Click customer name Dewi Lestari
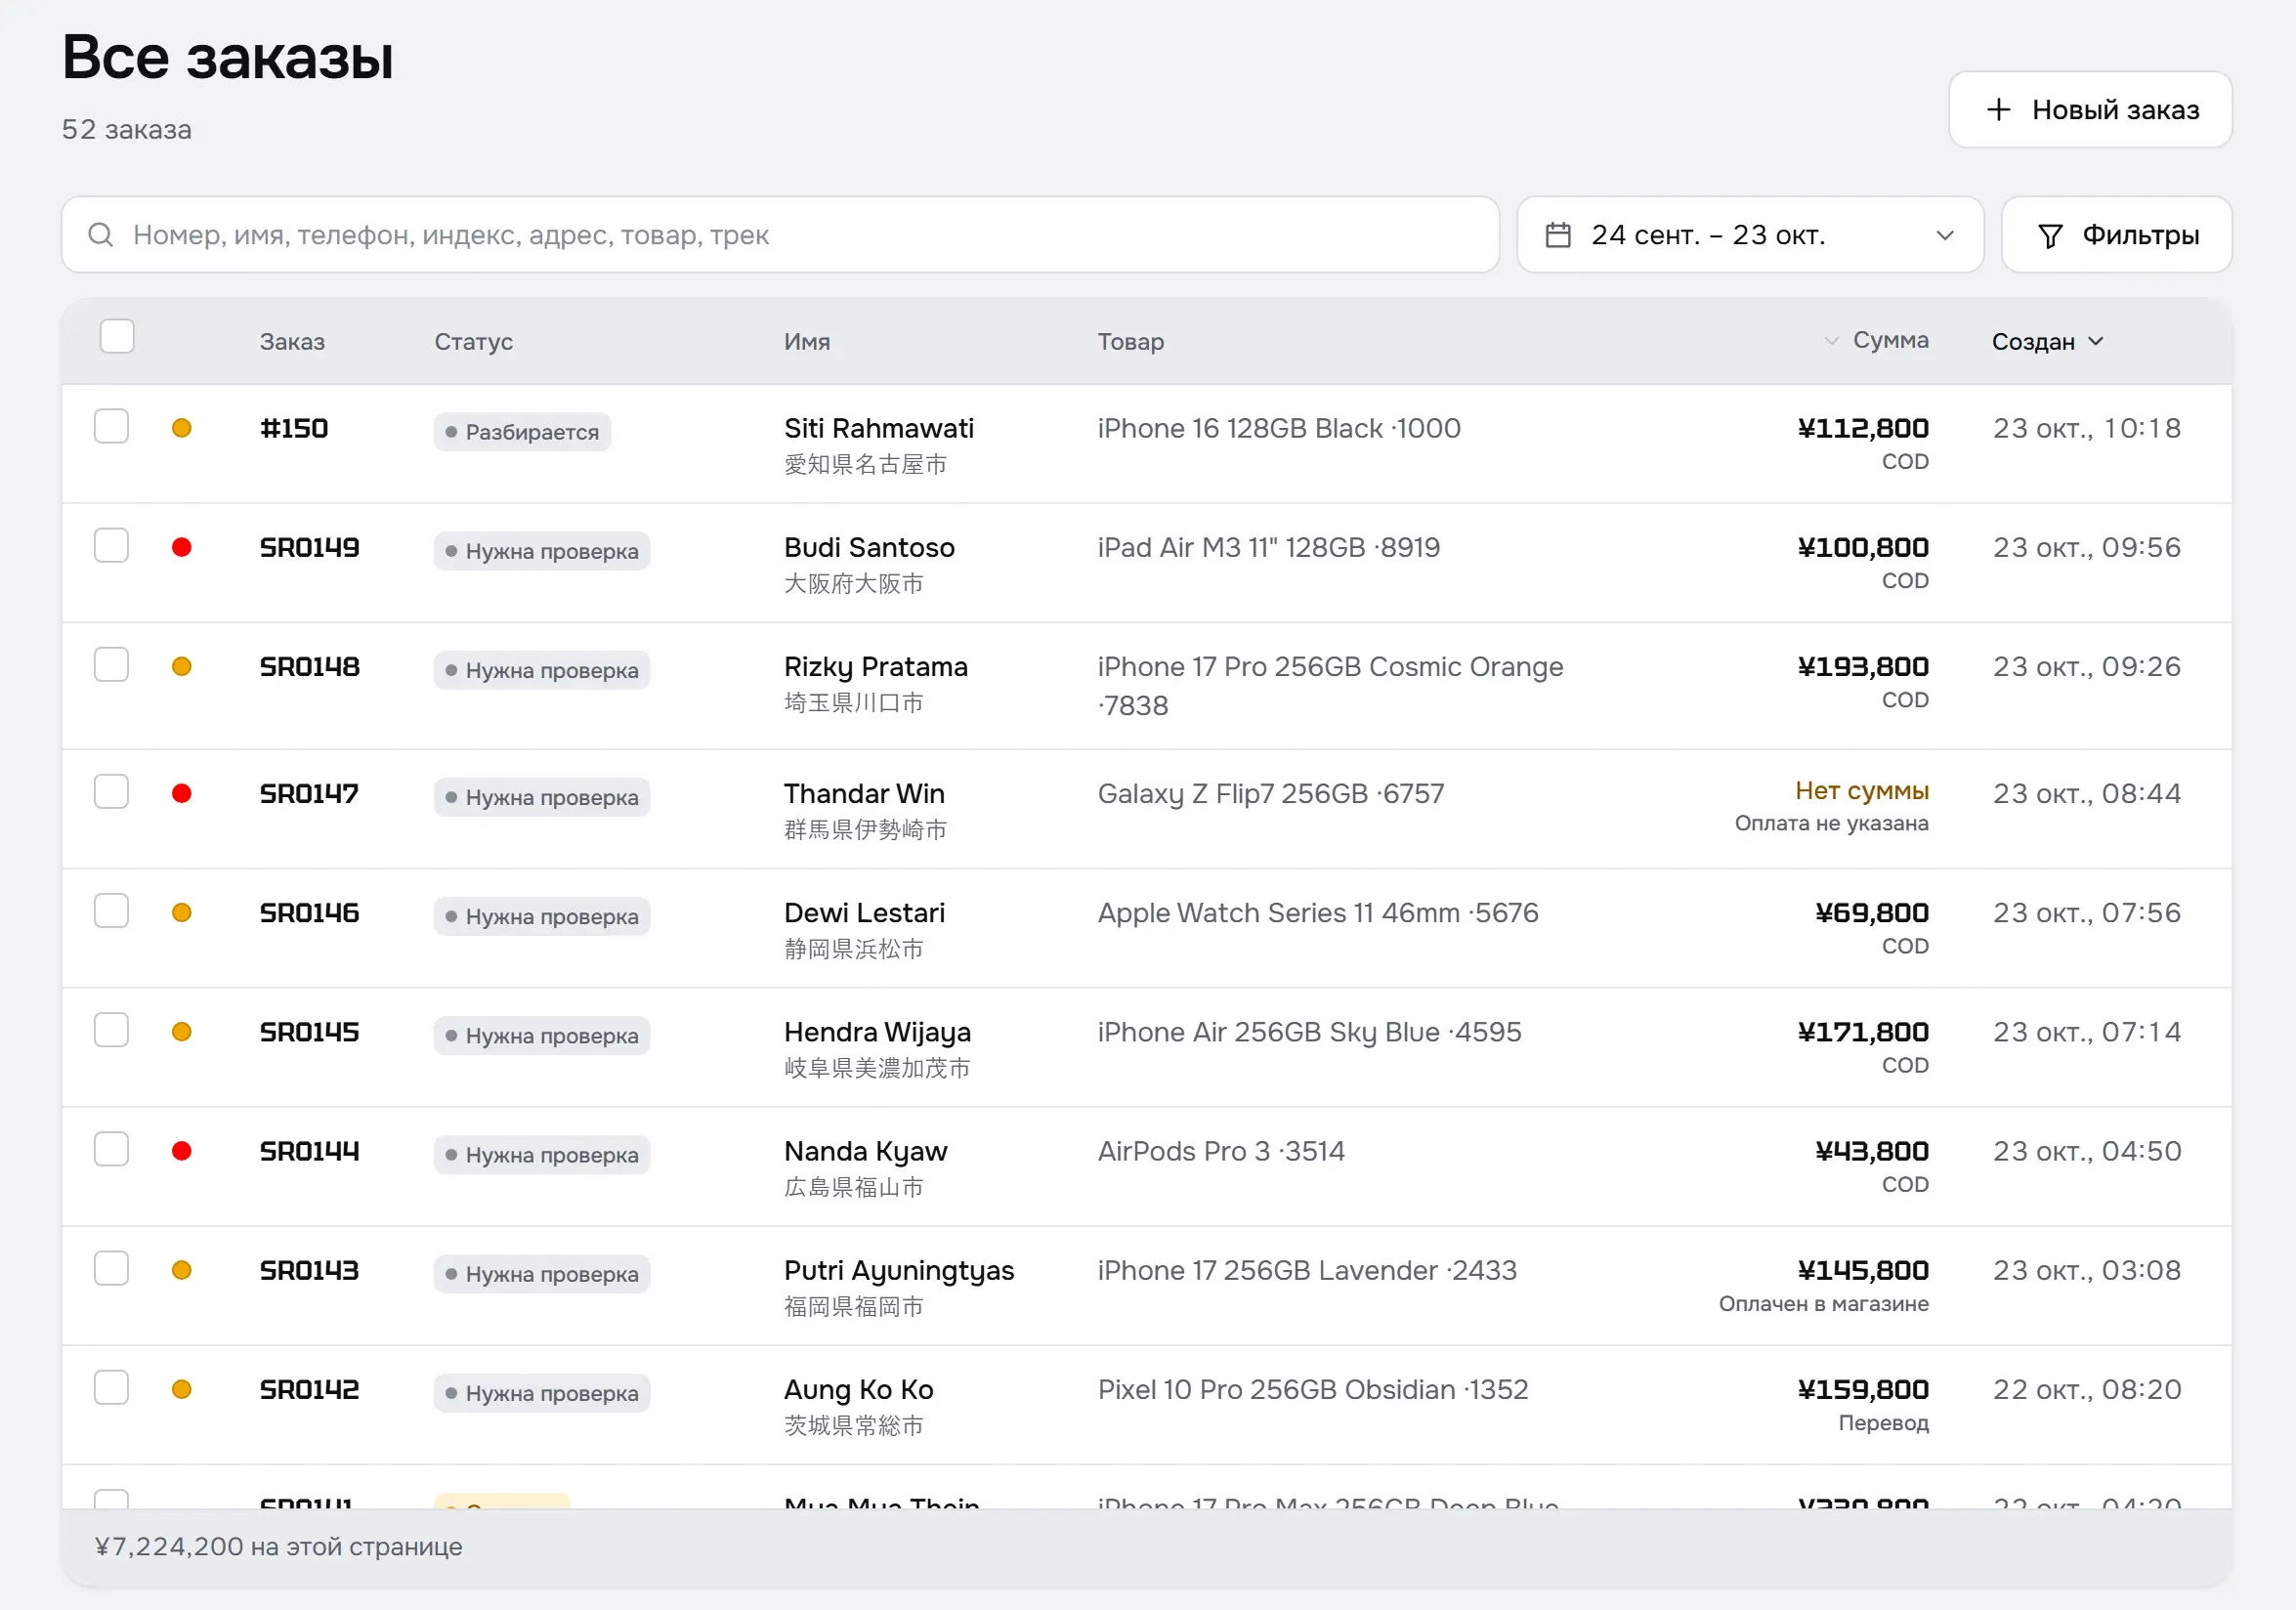2296x1610 pixels. point(864,913)
